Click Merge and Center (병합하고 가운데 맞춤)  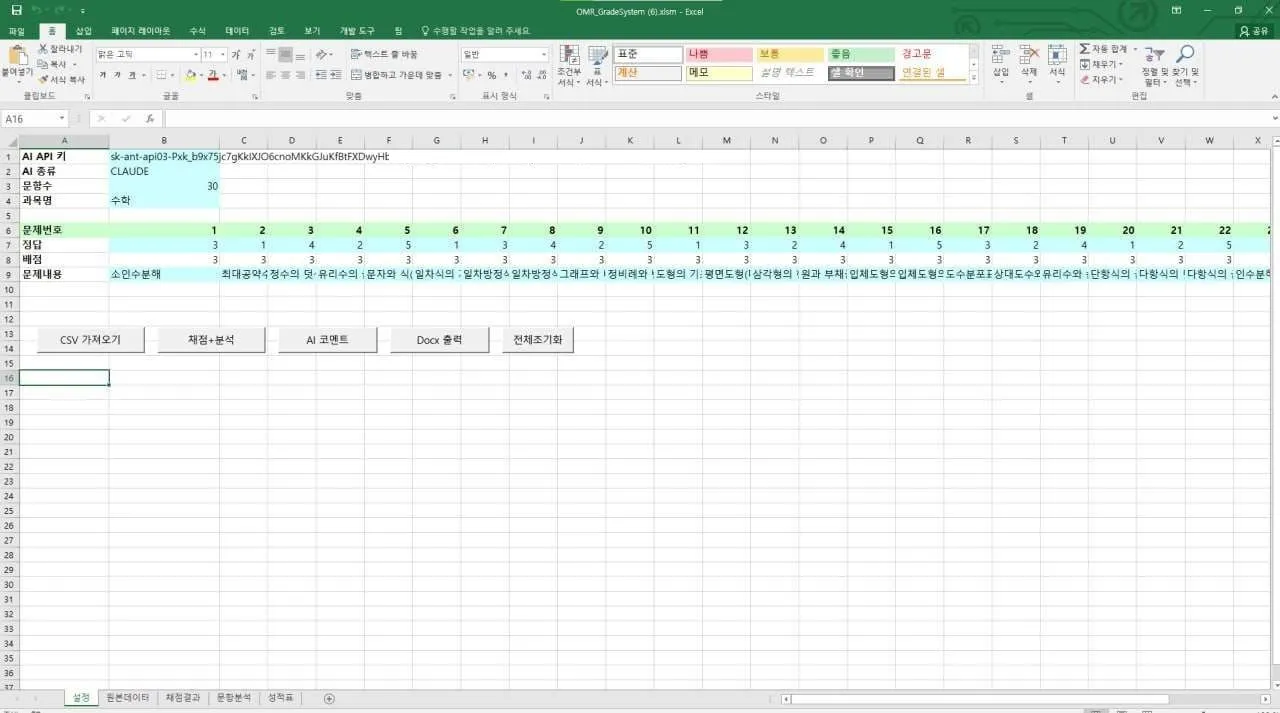396,75
